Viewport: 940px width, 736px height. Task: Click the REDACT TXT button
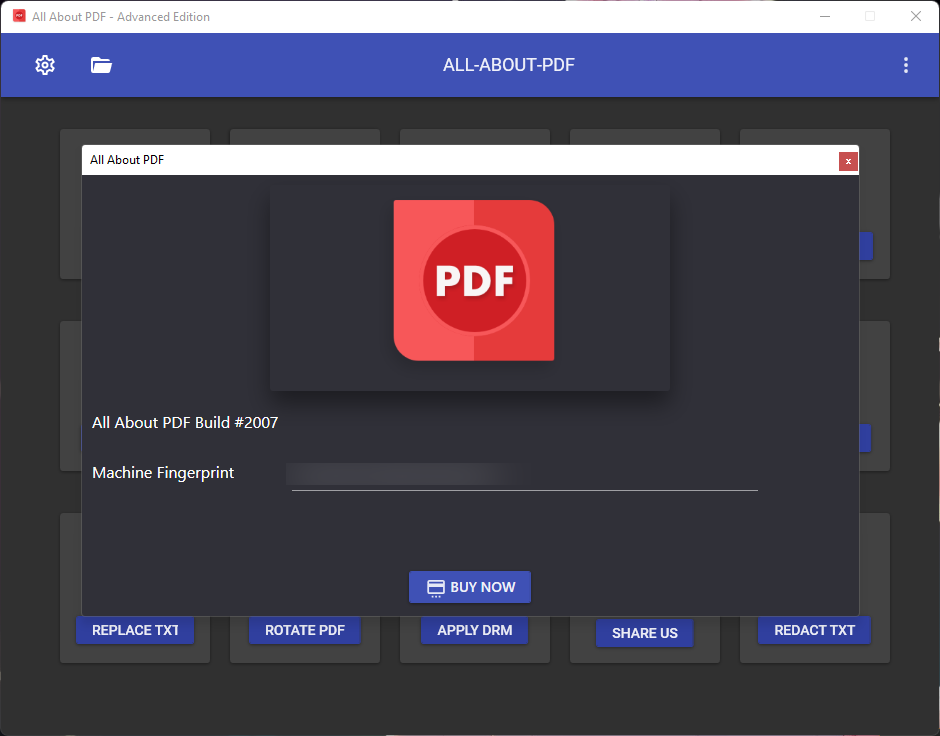click(x=814, y=630)
